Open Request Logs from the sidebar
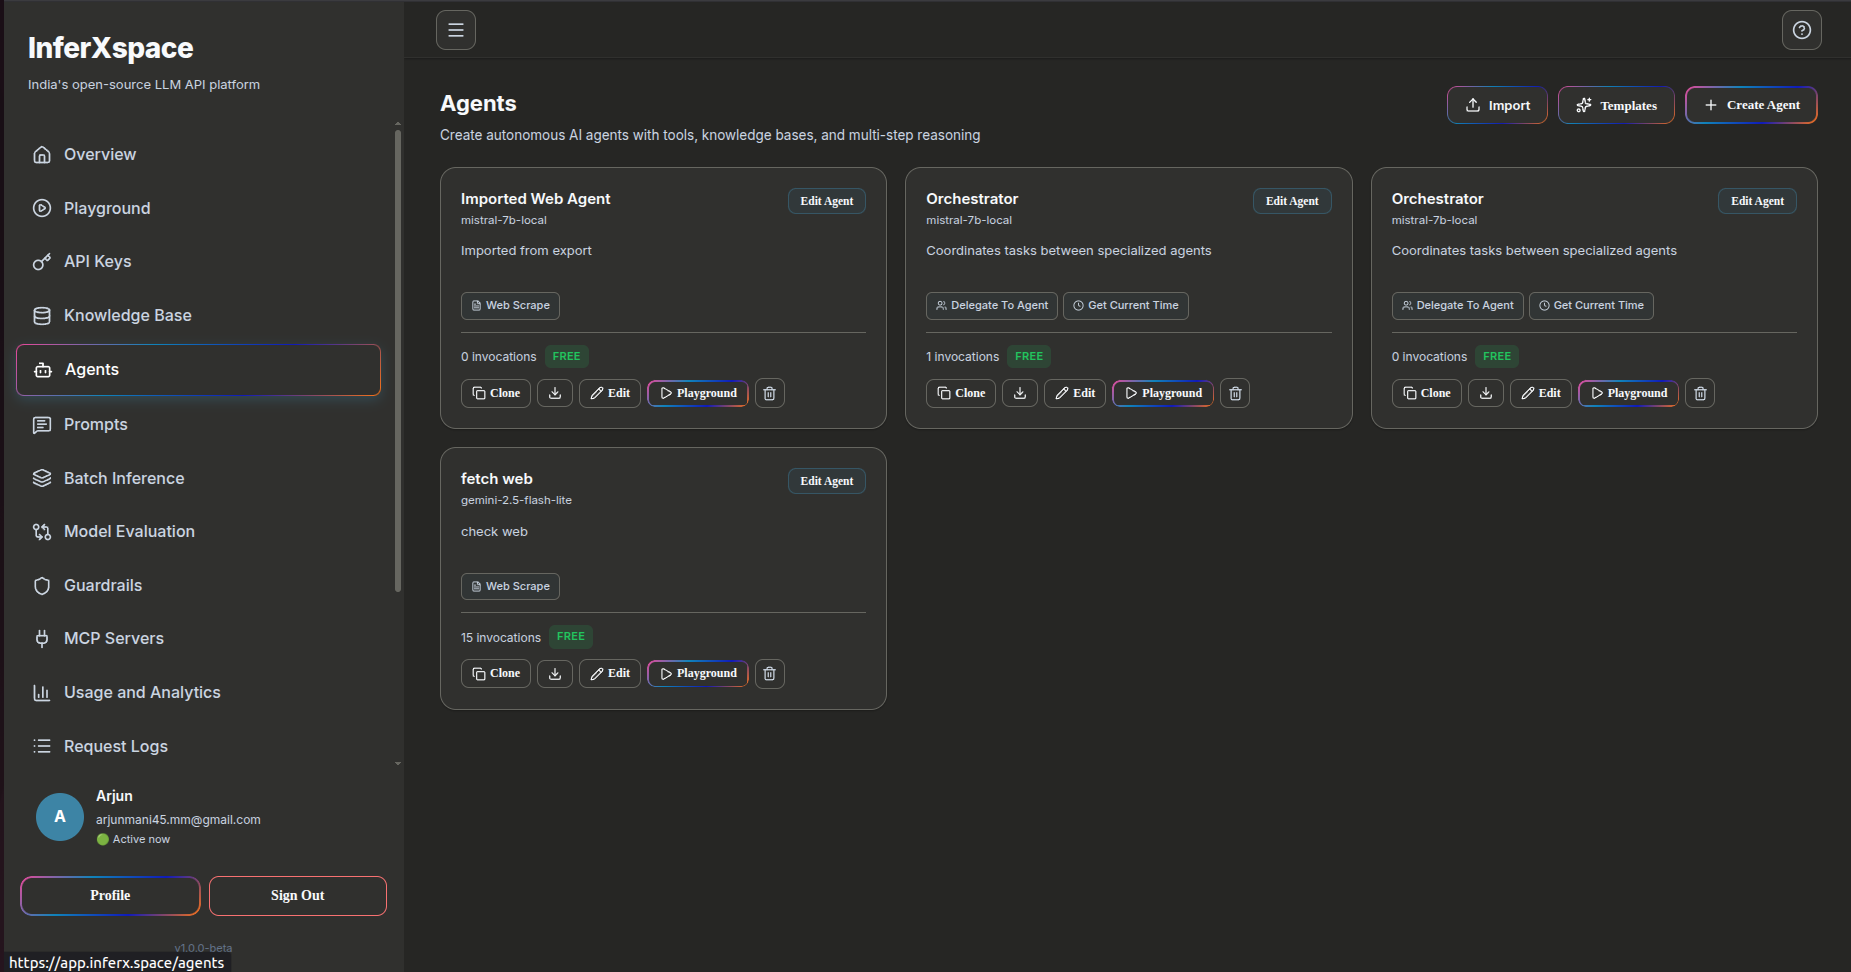The height and width of the screenshot is (972, 1851). point(114,746)
